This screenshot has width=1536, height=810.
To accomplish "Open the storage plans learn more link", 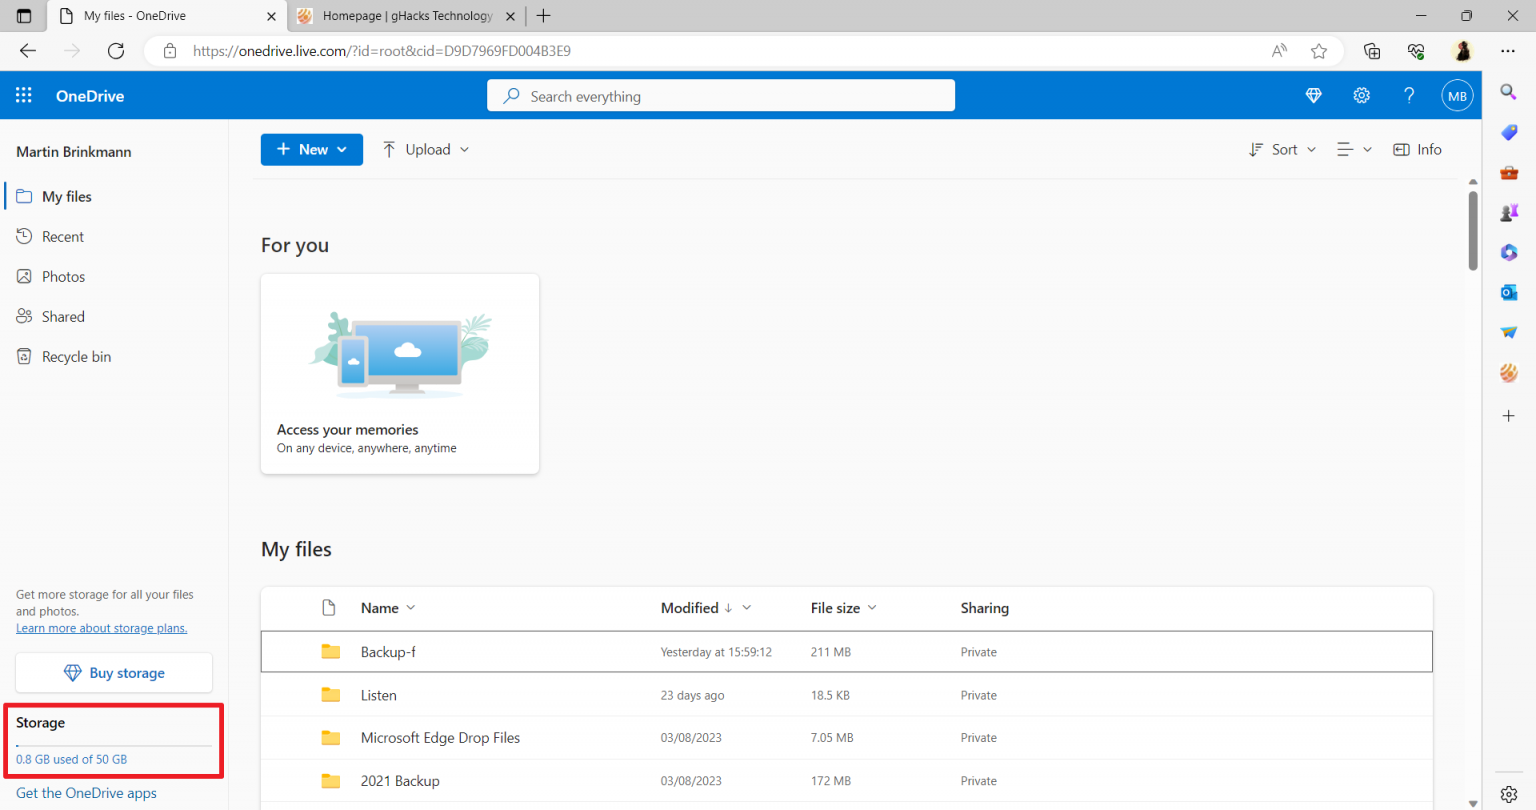I will click(101, 627).
